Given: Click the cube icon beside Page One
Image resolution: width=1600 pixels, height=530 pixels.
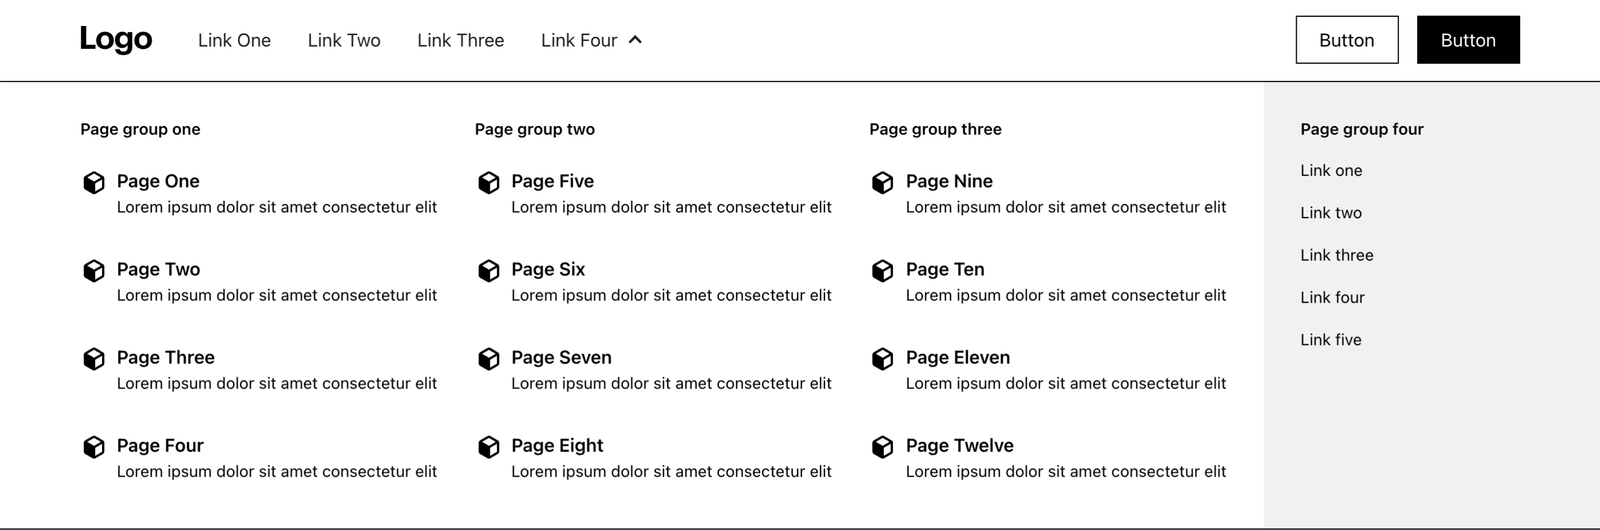Looking at the screenshot, I should coord(94,182).
